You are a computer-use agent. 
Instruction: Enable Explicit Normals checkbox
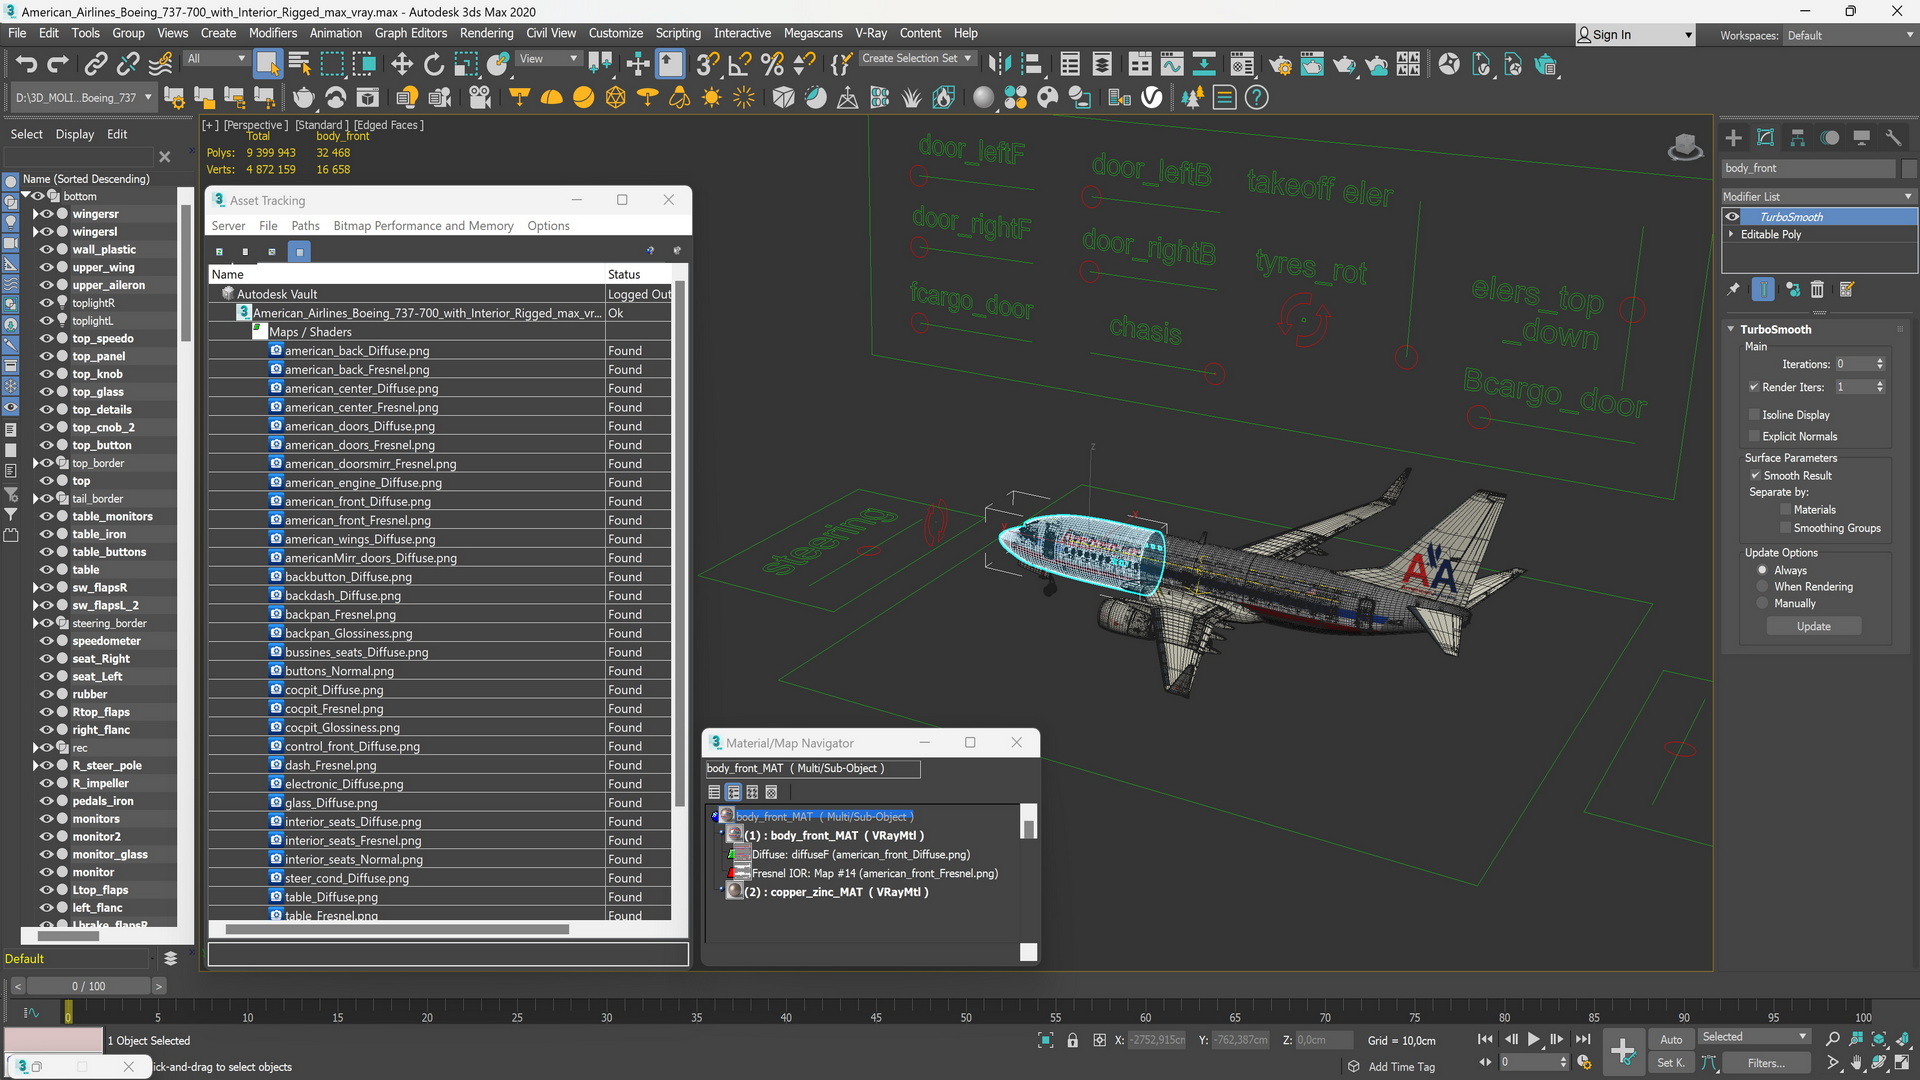click(x=1754, y=436)
